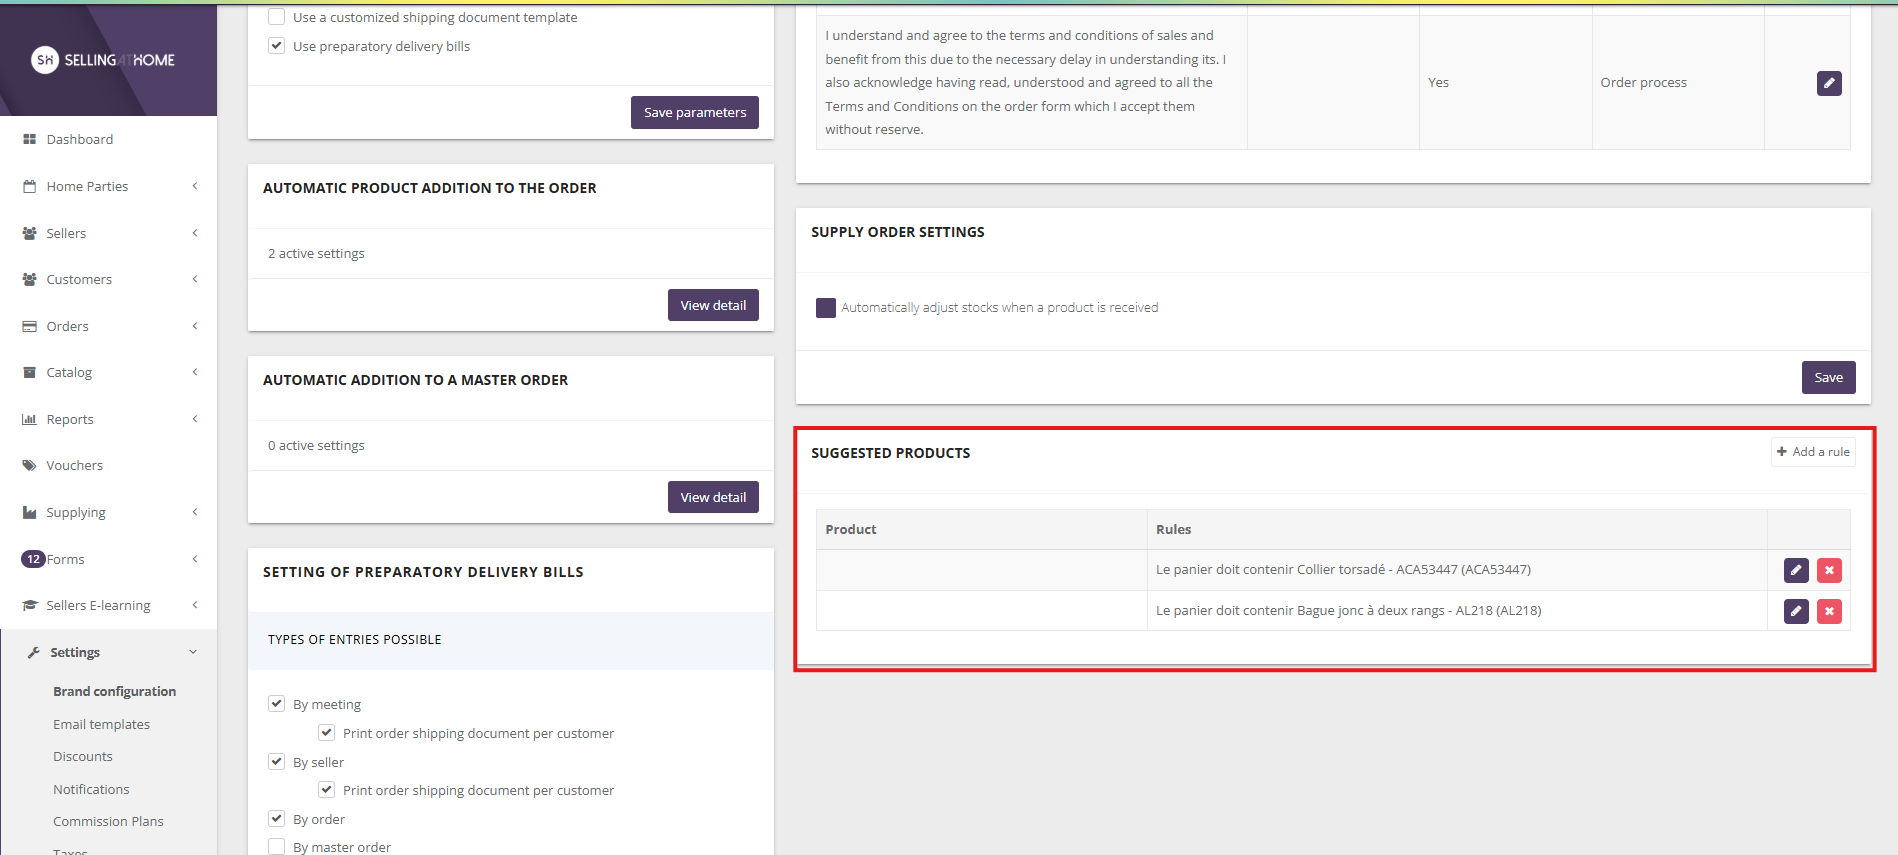Open Email templates settings page
This screenshot has height=855, width=1898.
tap(101, 724)
